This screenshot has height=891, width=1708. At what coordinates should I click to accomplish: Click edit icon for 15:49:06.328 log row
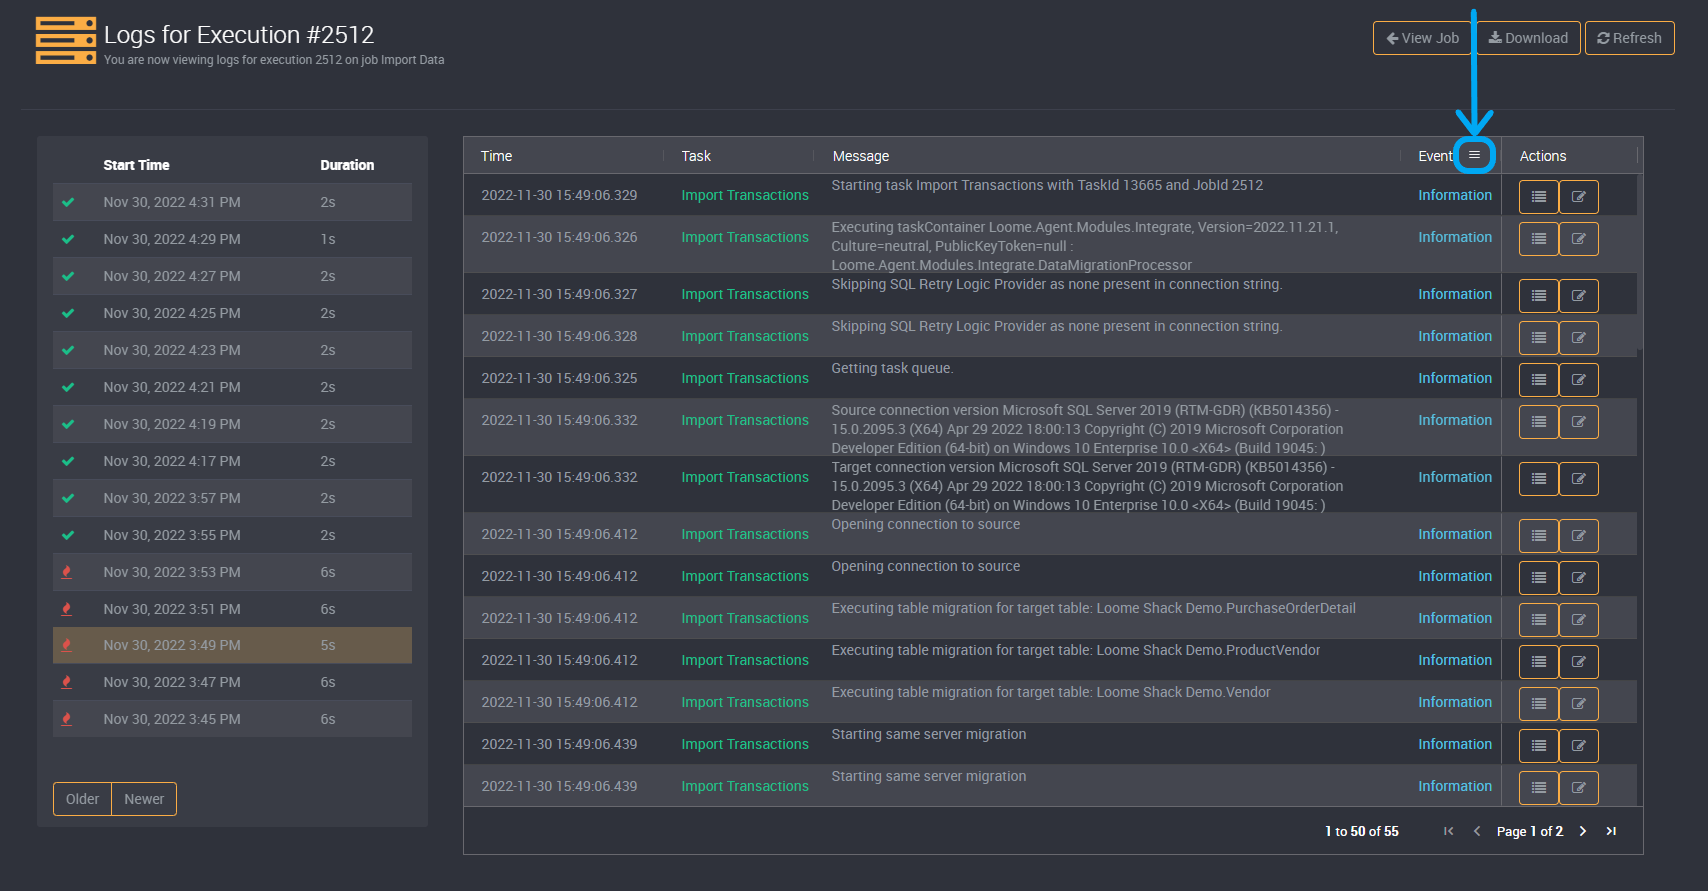pos(1578,338)
